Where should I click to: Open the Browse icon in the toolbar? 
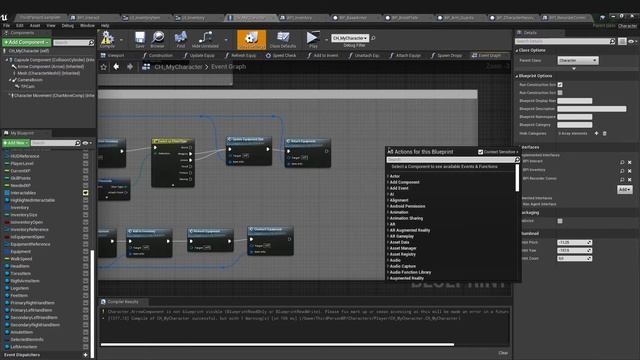(158, 38)
